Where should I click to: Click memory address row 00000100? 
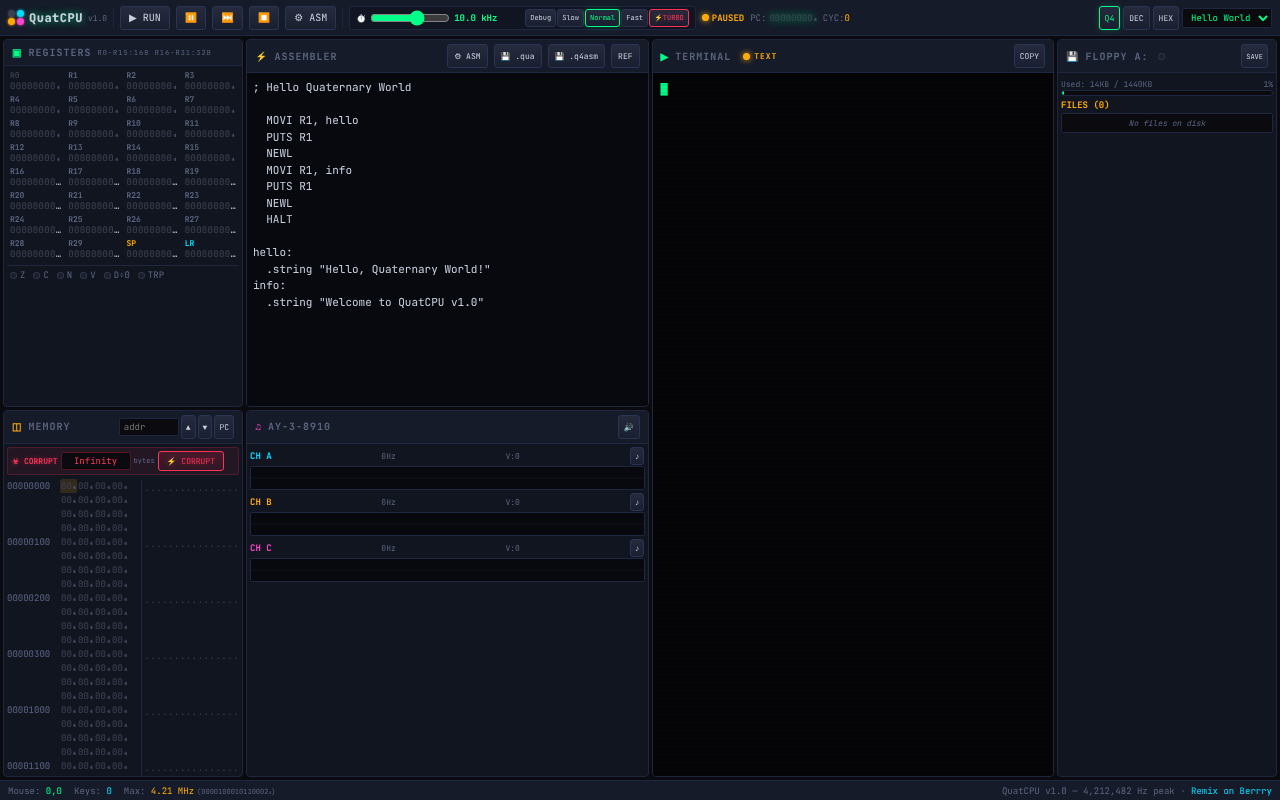tap(28, 542)
